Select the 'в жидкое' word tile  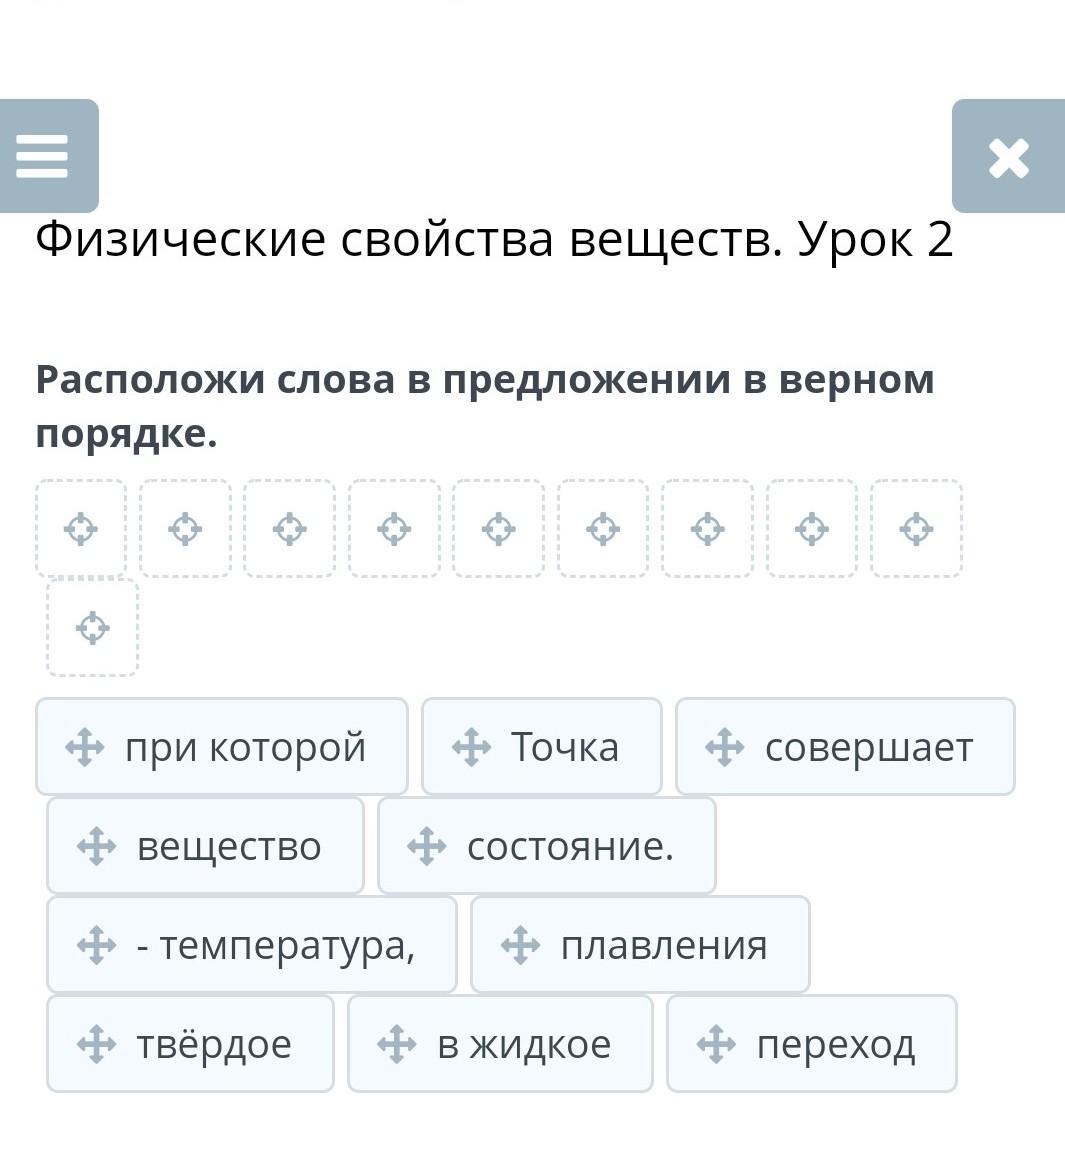500,1044
